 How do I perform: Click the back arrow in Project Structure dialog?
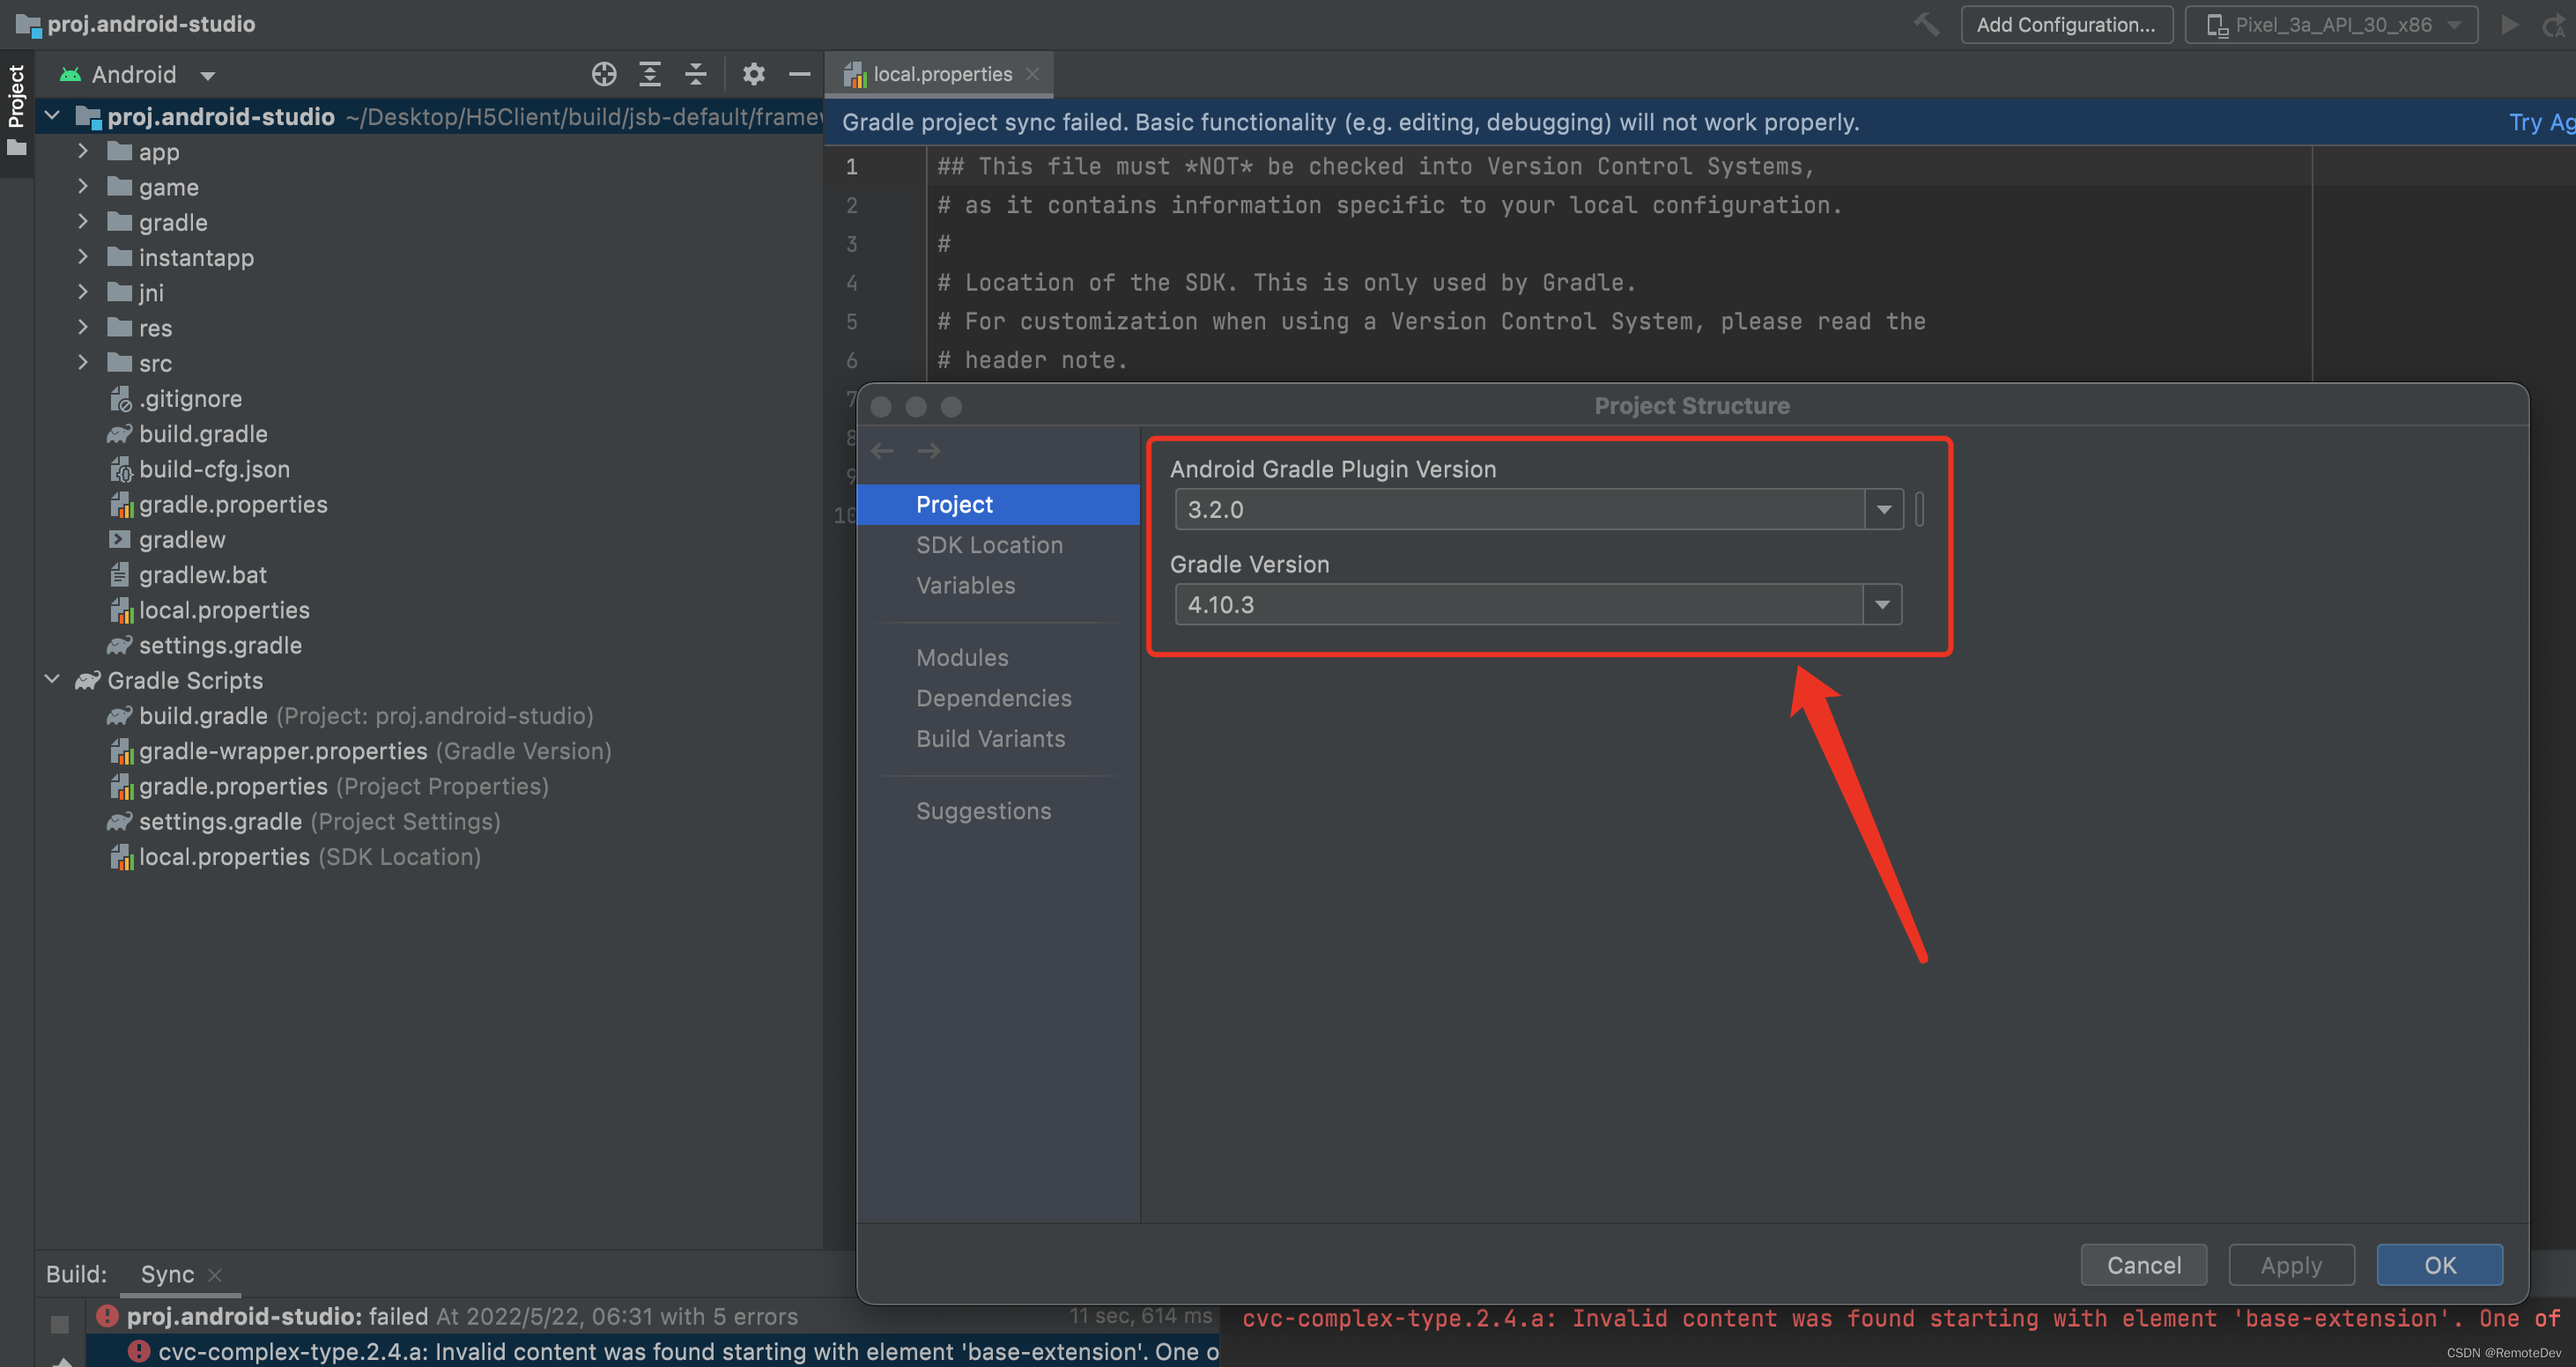point(882,451)
